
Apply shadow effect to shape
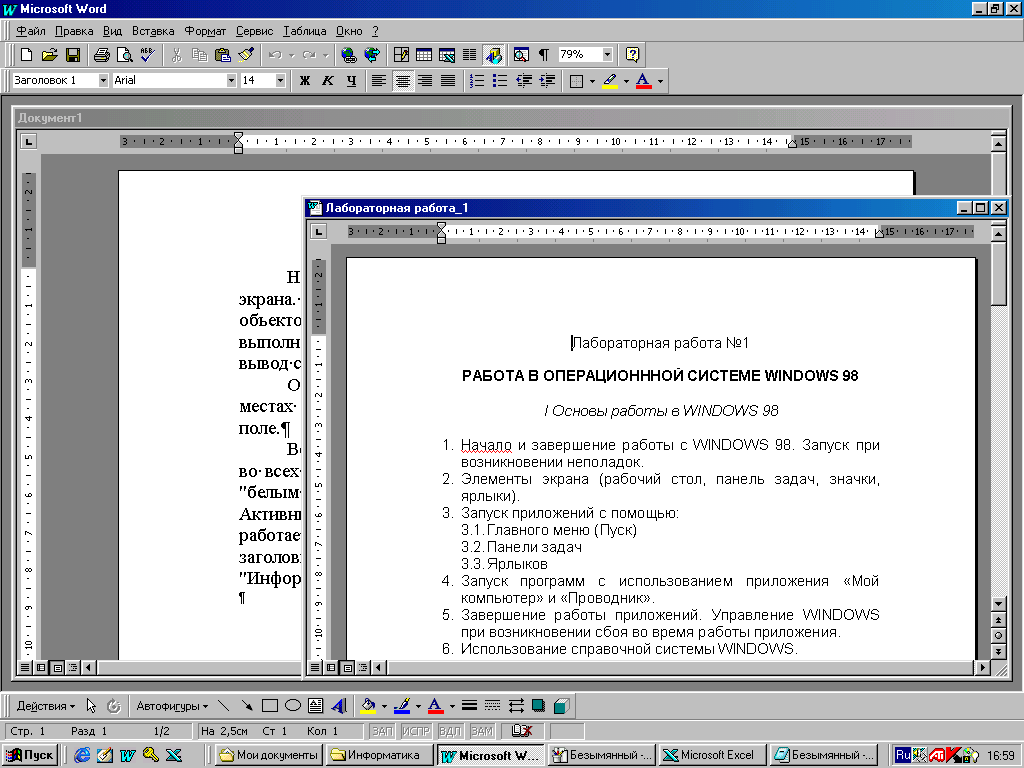click(539, 705)
